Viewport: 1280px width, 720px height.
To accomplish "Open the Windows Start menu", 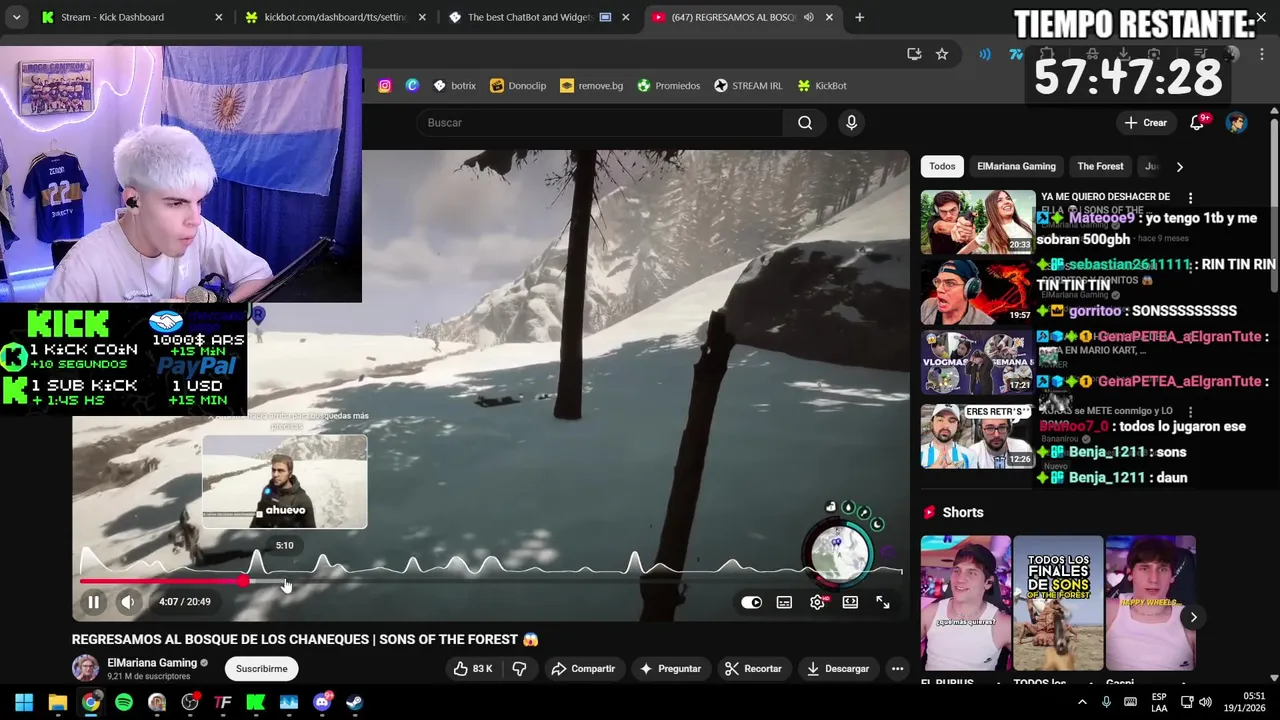I will pos(24,703).
